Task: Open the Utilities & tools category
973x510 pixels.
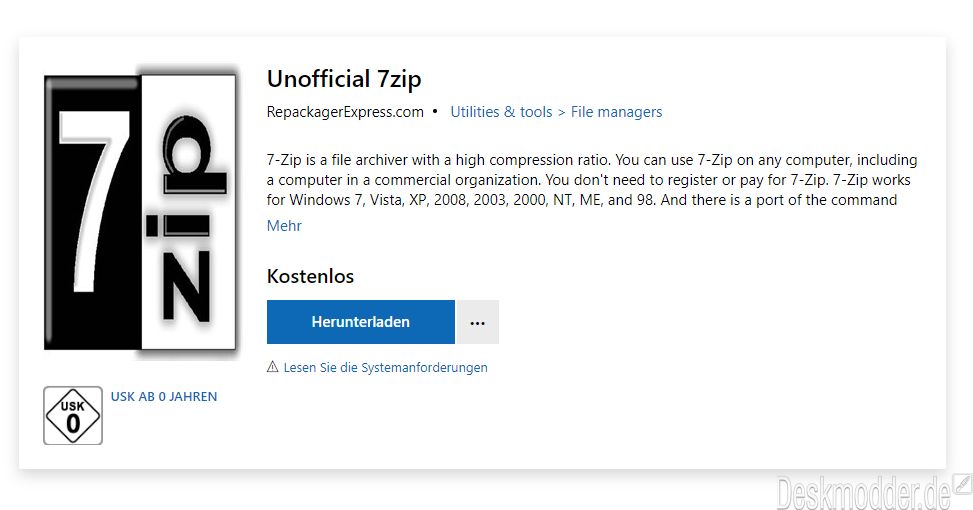Action: coord(501,112)
